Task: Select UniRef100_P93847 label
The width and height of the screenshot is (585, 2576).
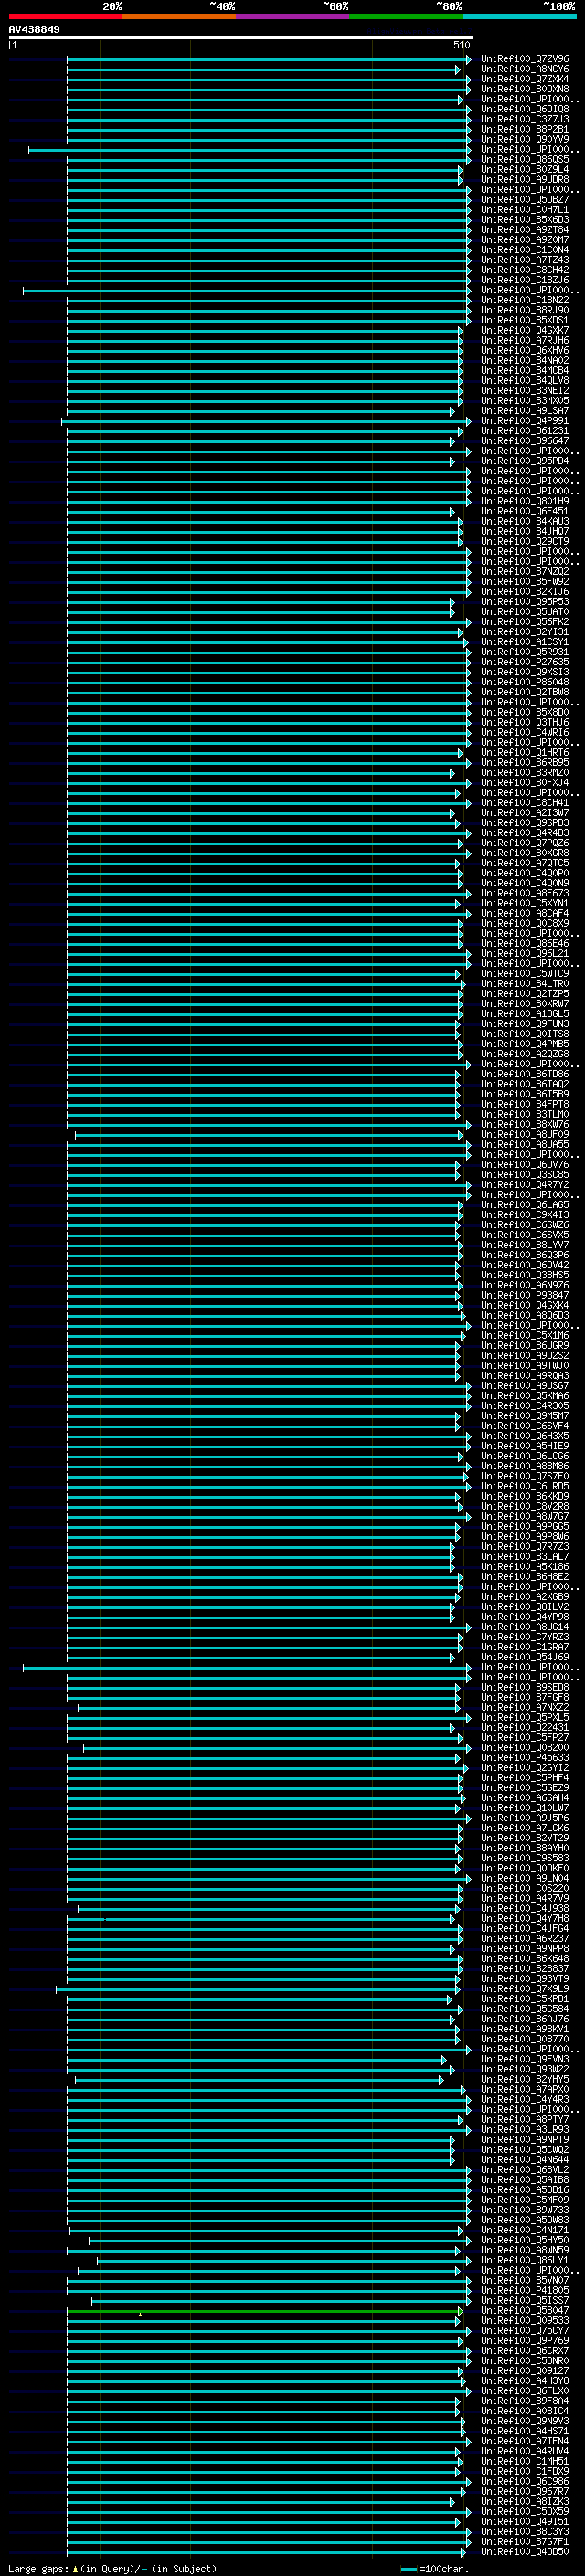Action: [525, 1295]
